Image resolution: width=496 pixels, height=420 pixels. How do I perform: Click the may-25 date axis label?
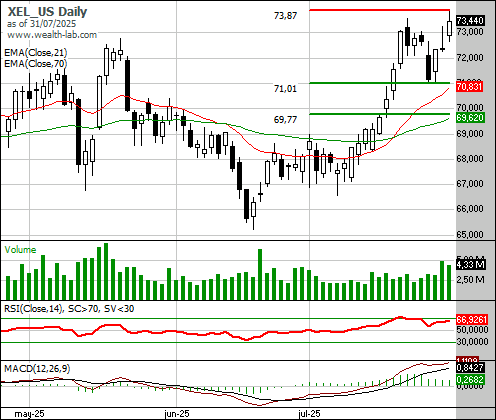click(x=29, y=414)
